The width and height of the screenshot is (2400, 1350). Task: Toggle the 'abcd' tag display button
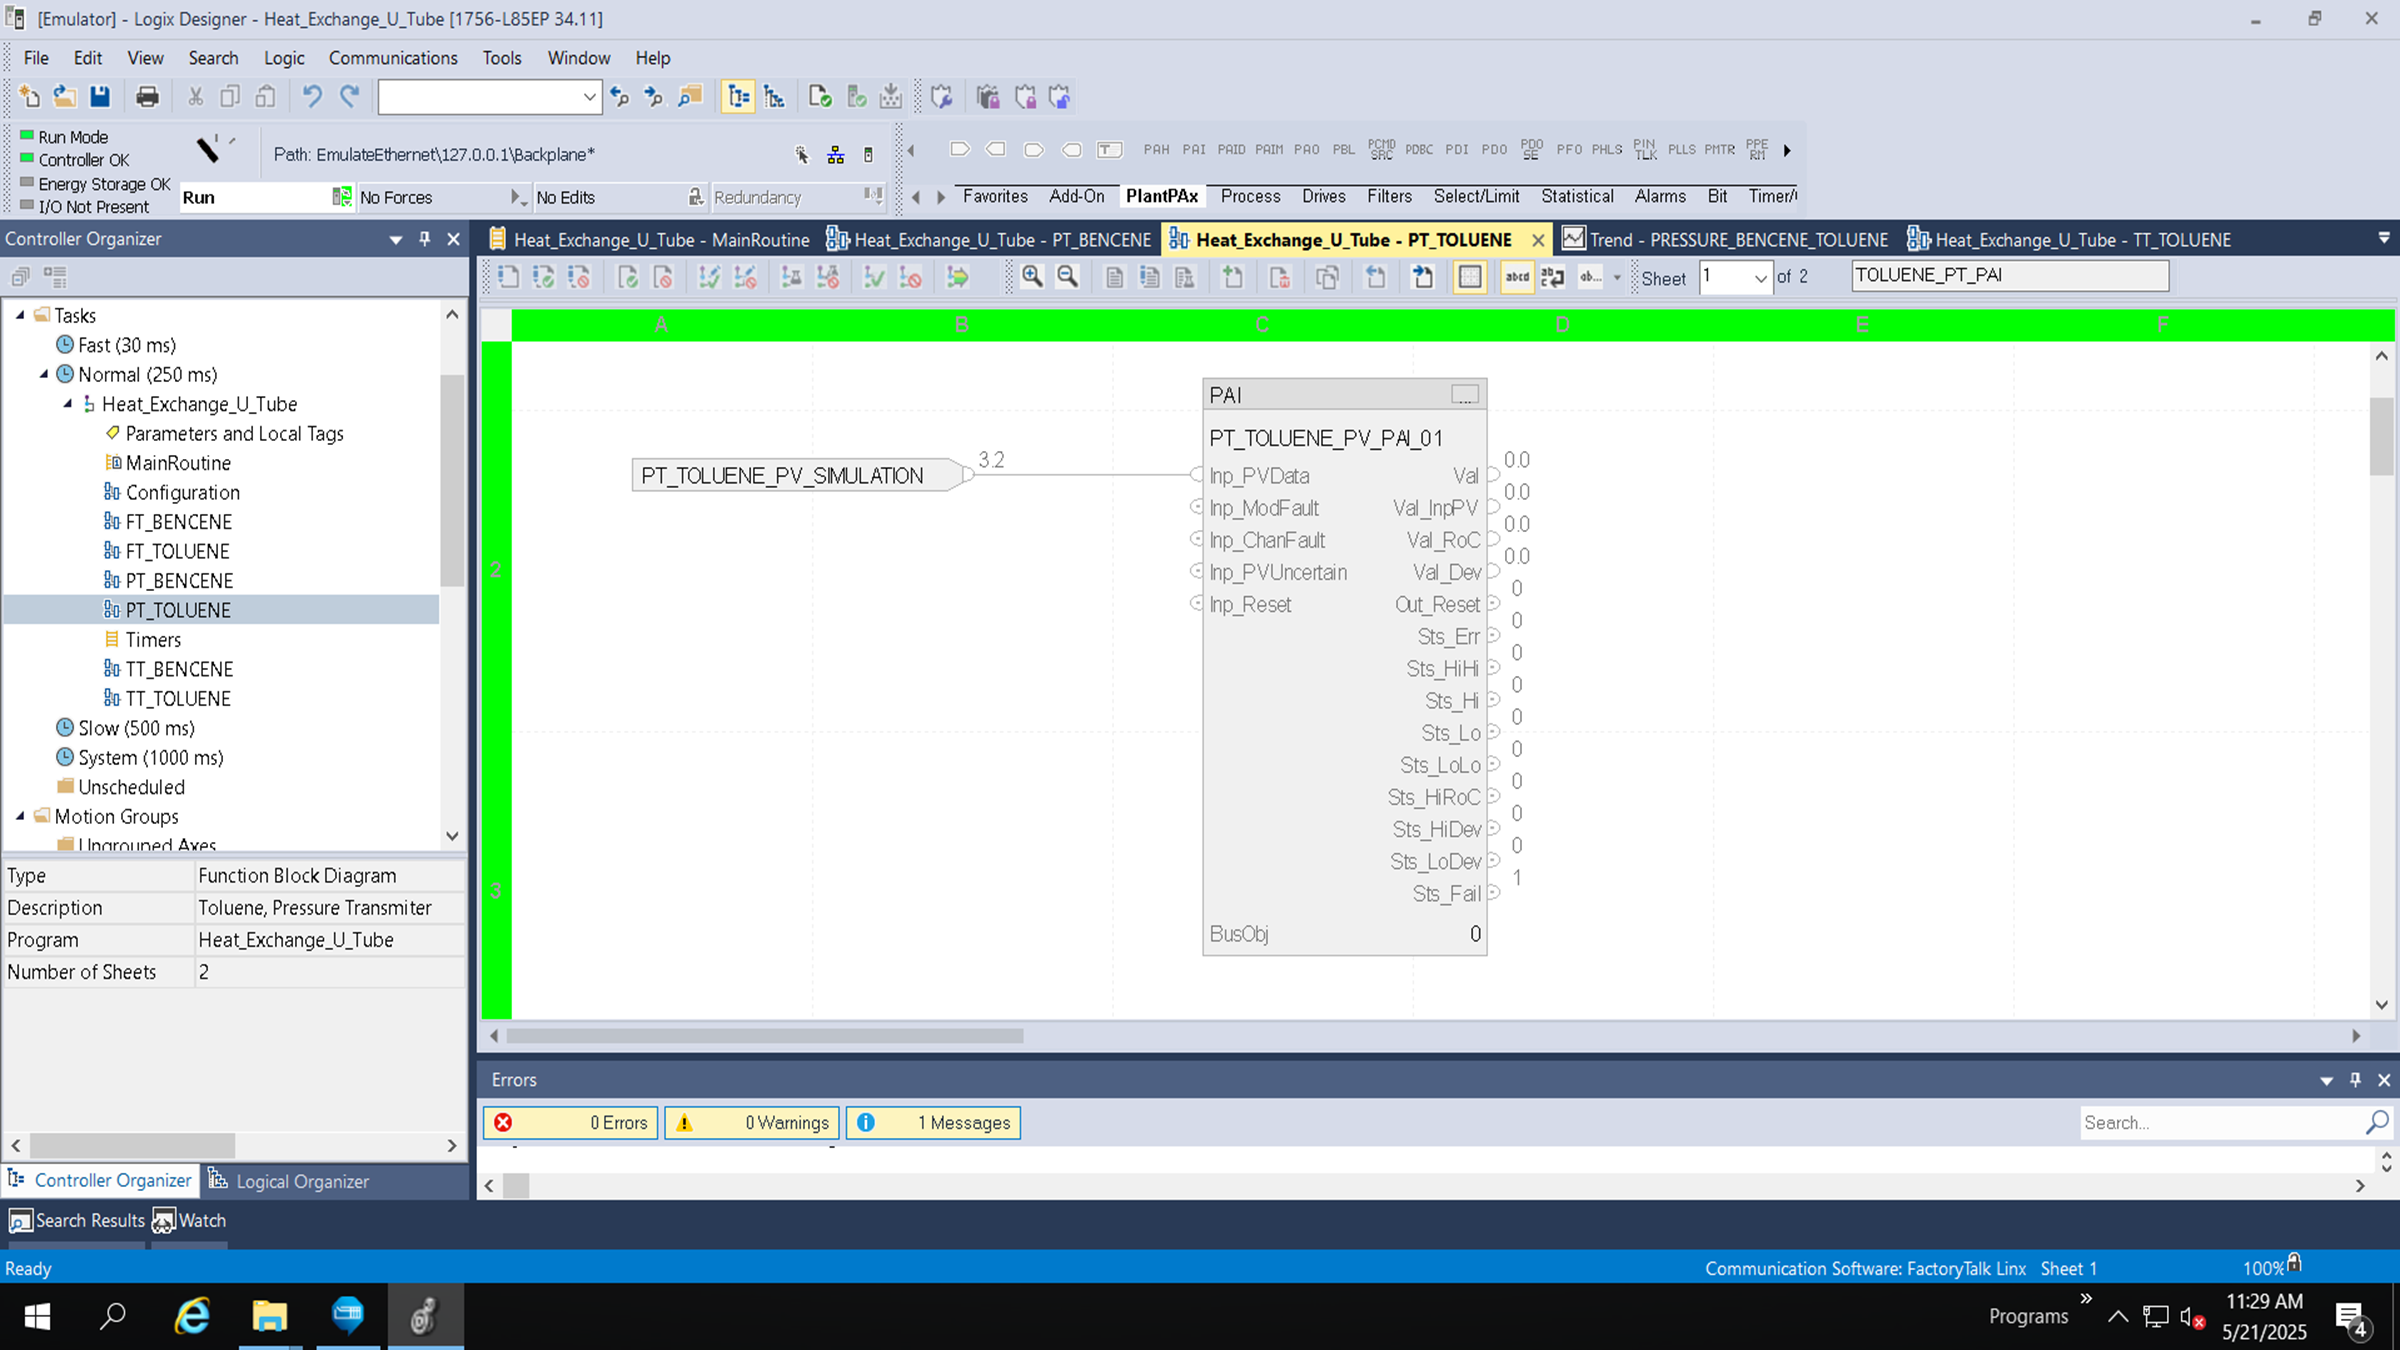pos(1517,277)
